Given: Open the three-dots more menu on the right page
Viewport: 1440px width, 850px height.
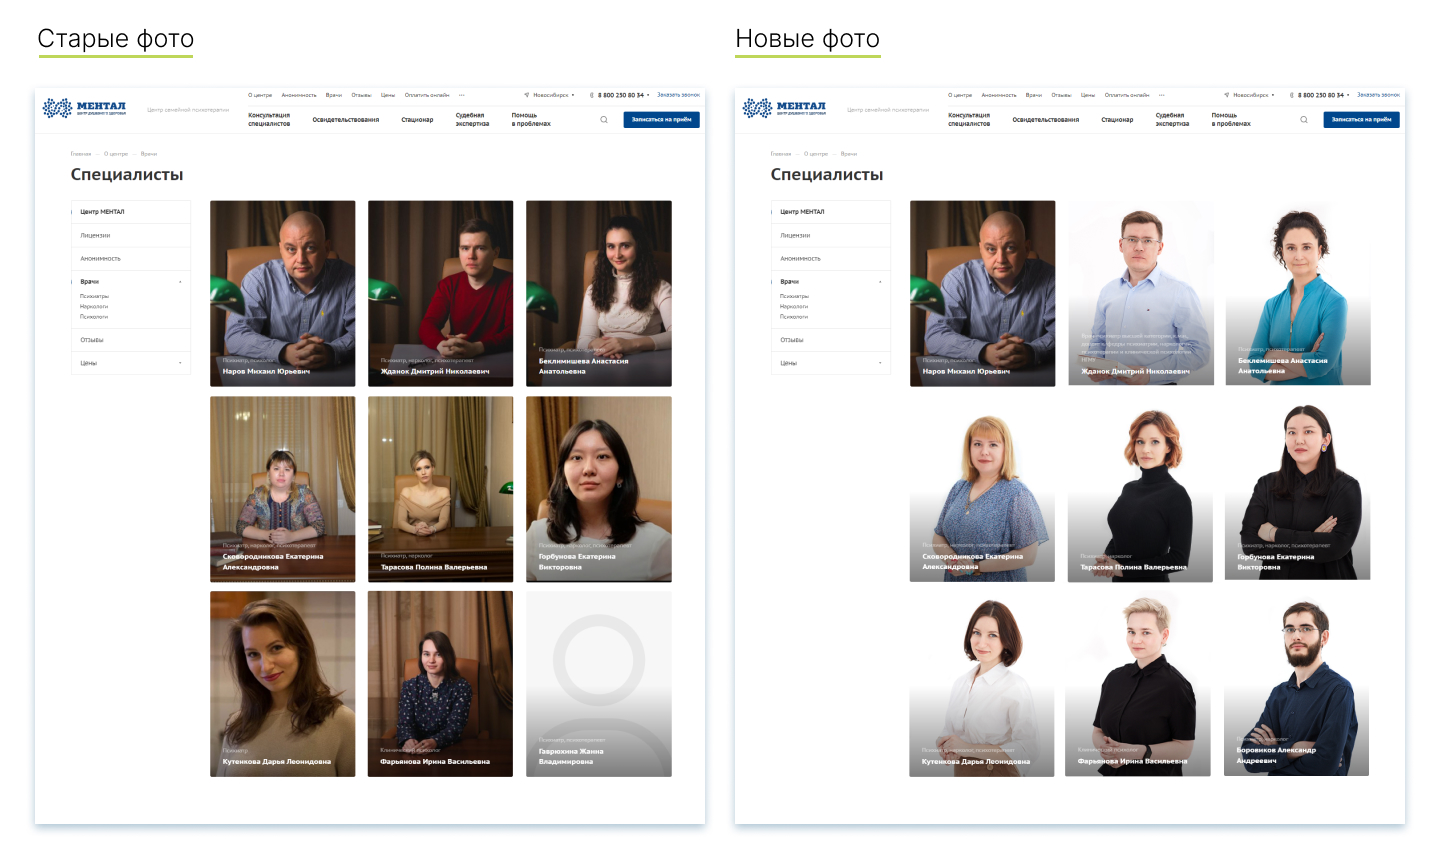Looking at the screenshot, I should click(x=1161, y=95).
